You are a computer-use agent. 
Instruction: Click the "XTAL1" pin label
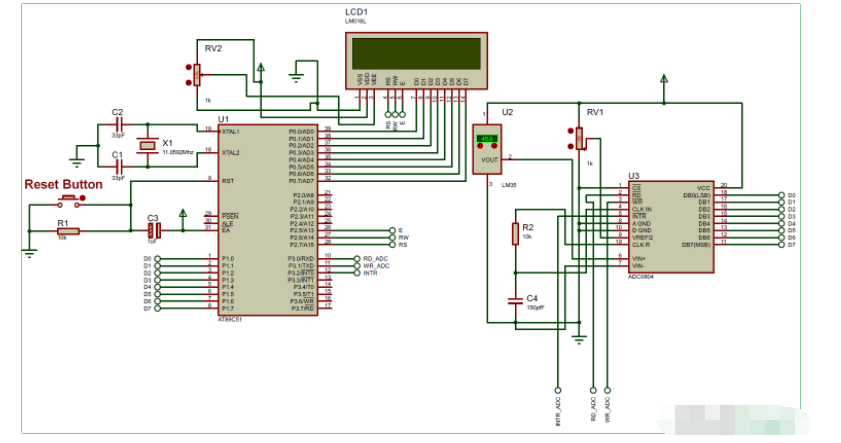point(231,131)
